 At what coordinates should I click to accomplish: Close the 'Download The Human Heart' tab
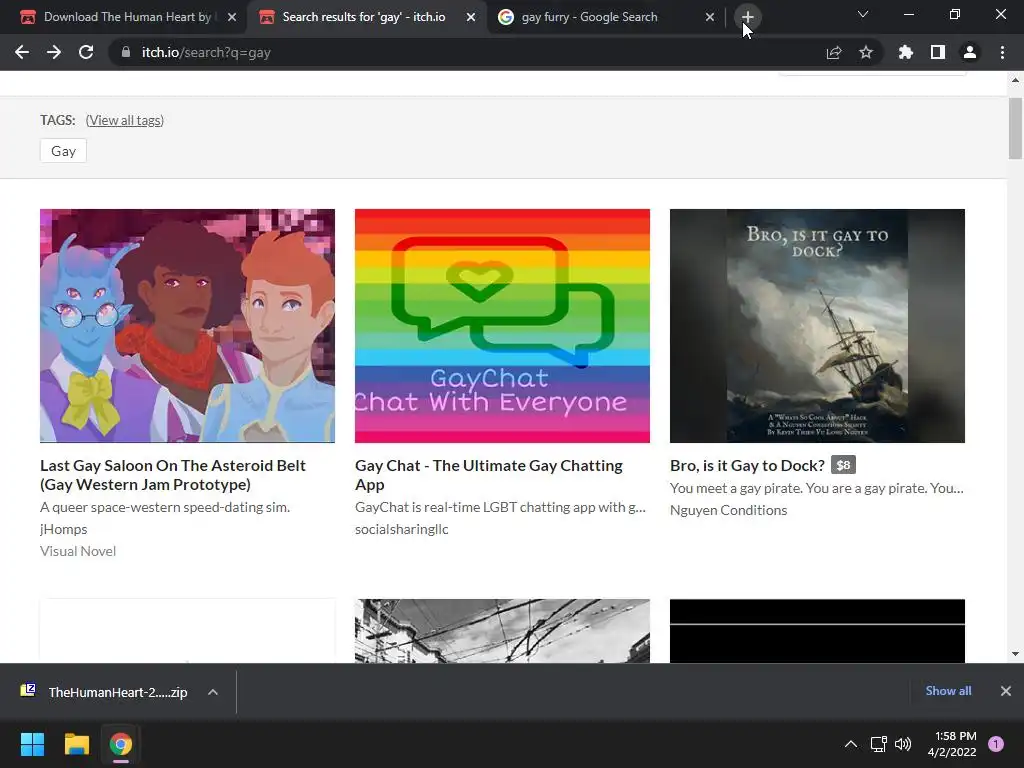click(x=232, y=17)
